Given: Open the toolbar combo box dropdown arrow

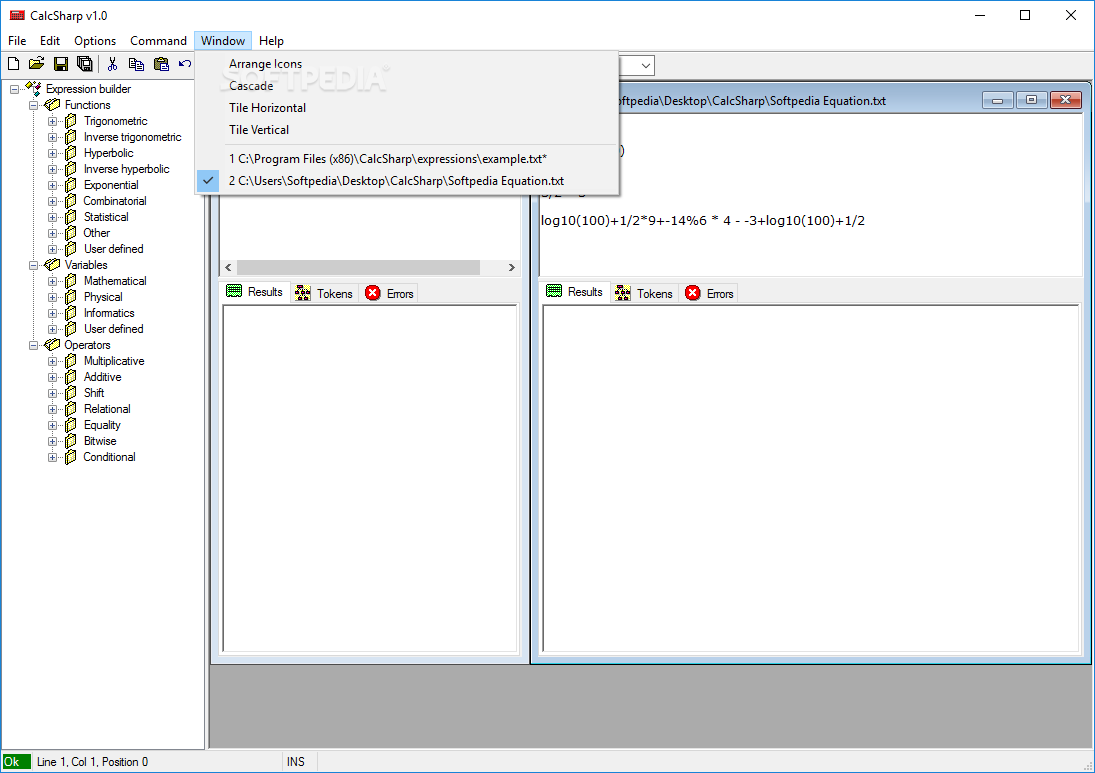Looking at the screenshot, I should pos(646,66).
